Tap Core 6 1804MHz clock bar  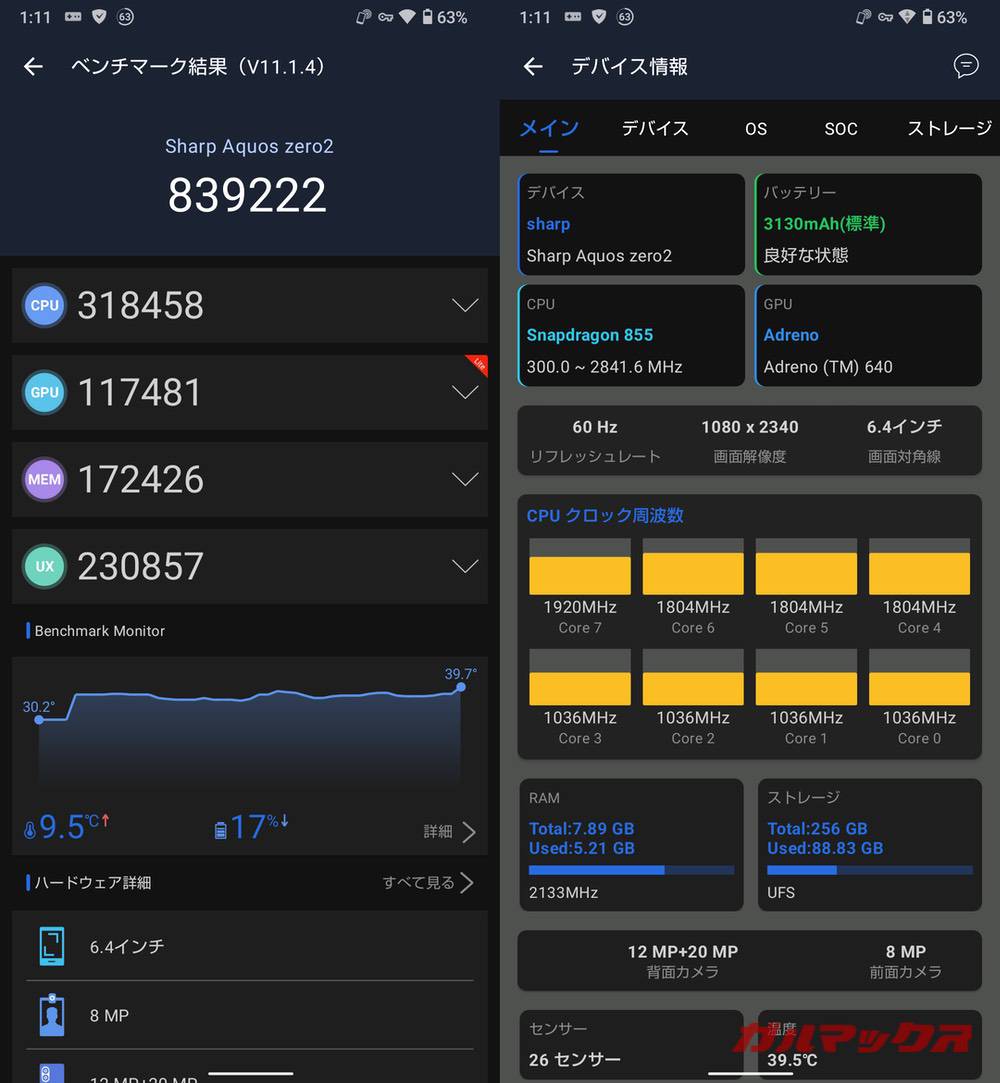[x=693, y=566]
